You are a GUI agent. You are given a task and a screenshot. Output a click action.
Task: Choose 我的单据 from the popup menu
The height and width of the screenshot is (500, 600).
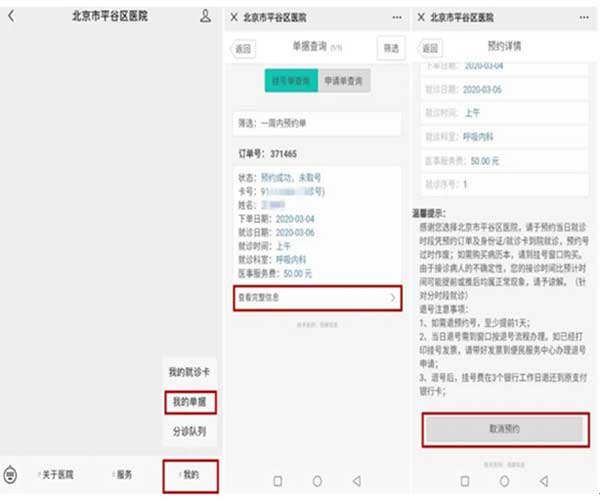pos(188,402)
